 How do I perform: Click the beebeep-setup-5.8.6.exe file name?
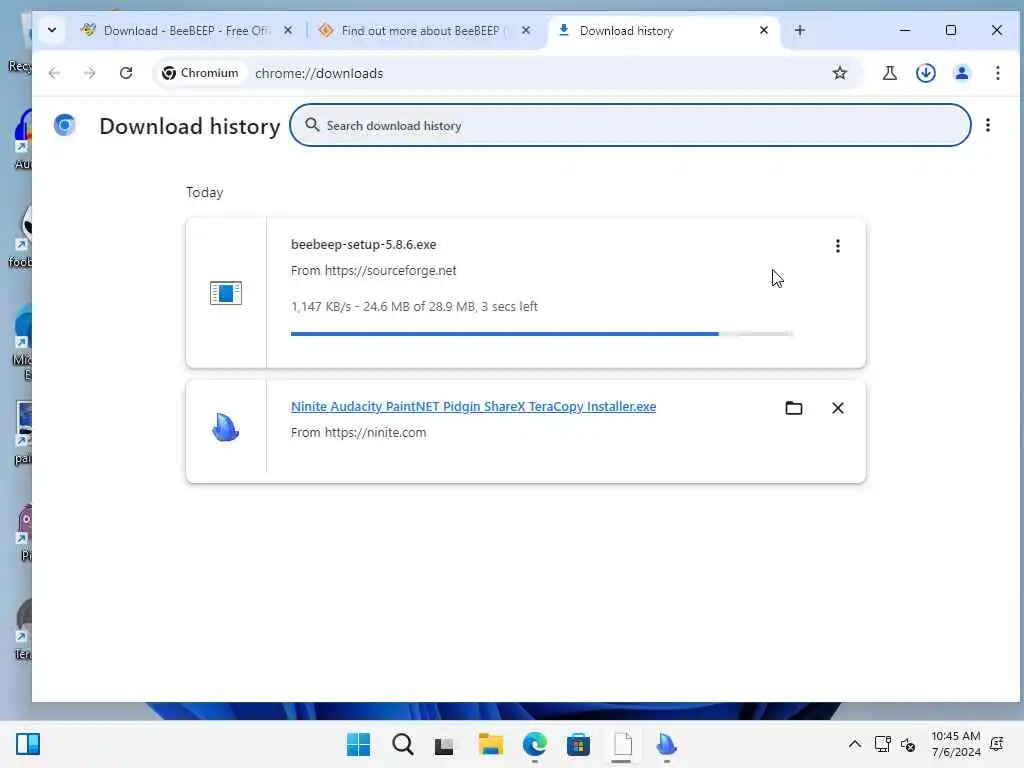pos(364,244)
